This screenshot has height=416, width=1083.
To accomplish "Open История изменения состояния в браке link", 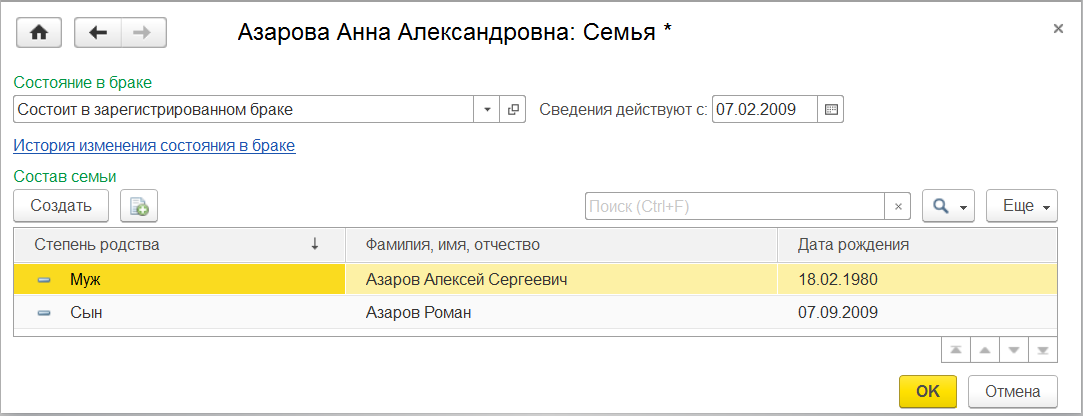I will (154, 146).
